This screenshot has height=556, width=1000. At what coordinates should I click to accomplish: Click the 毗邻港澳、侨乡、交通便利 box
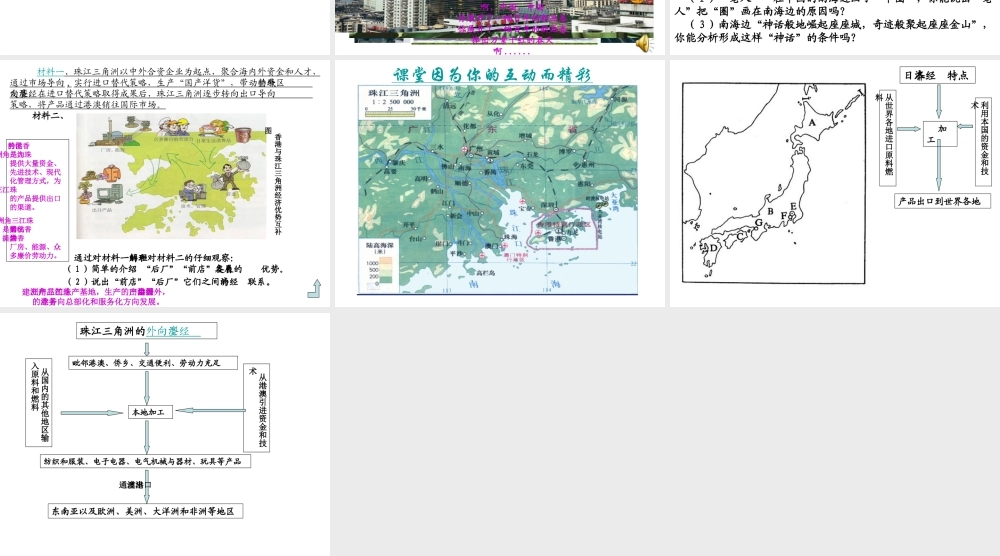[153, 363]
